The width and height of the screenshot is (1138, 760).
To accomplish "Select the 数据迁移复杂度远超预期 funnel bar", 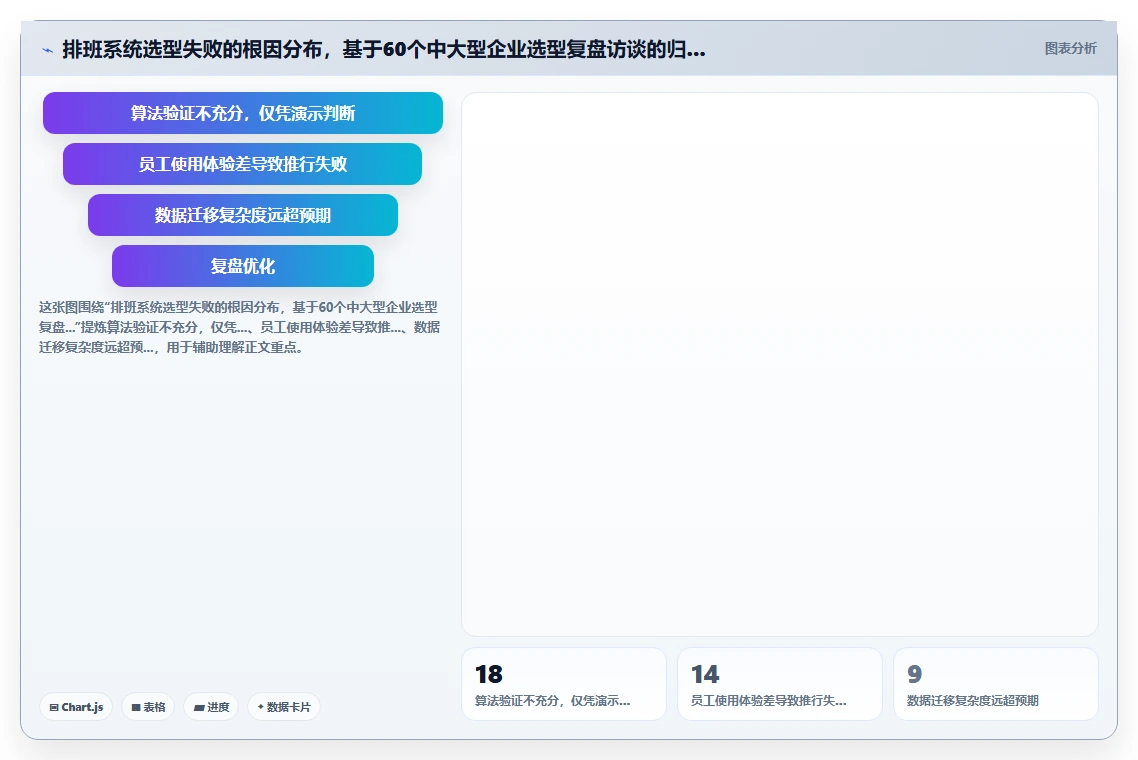I will pos(242,215).
